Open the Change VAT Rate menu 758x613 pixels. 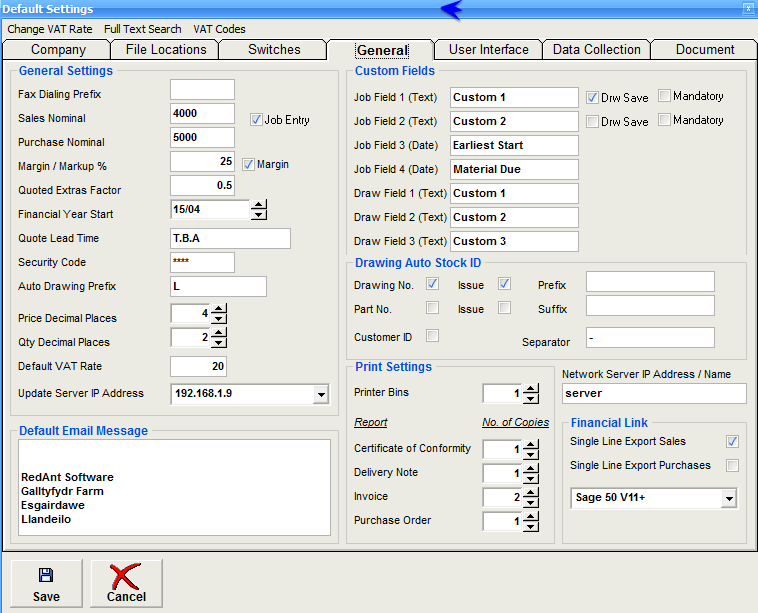pos(50,29)
